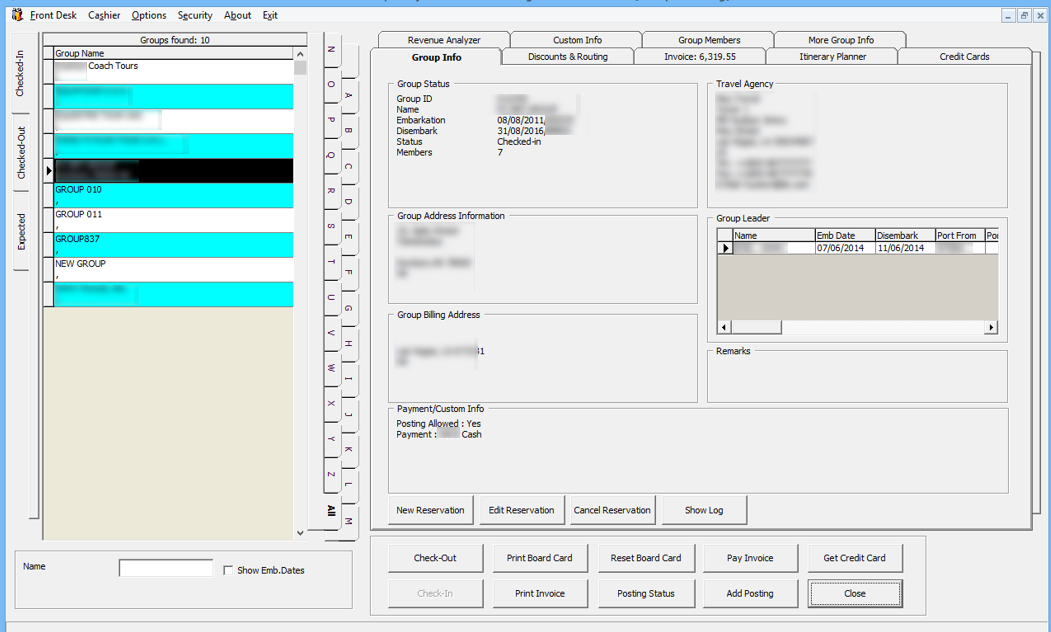Click the 11/06/2014 Disembark cell
Screen dimensions: 1051x632
pyautogui.click(x=906, y=248)
